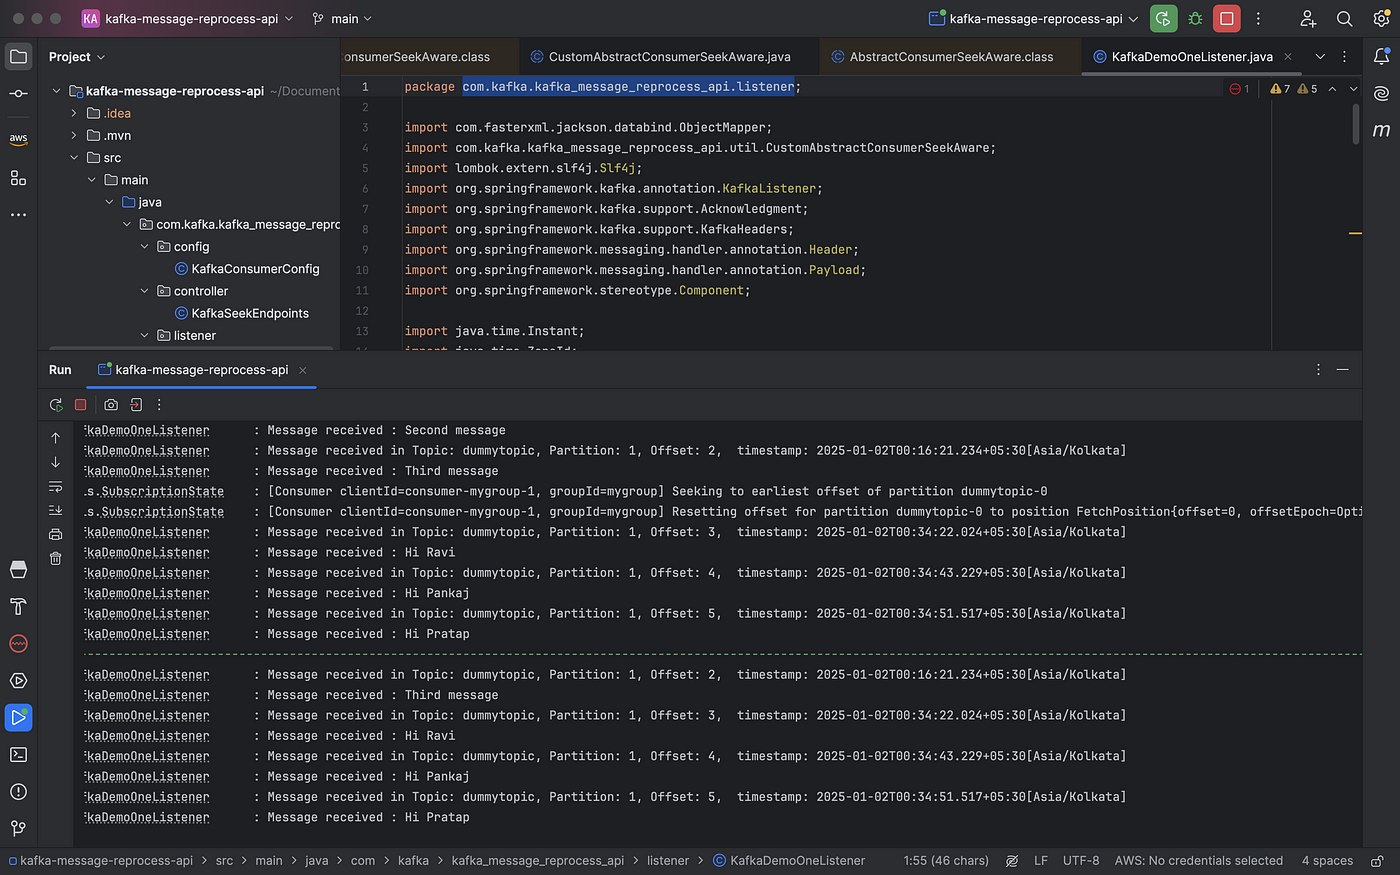This screenshot has width=1400, height=875.
Task: Clear all console output trash icon
Action: pyautogui.click(x=55, y=559)
